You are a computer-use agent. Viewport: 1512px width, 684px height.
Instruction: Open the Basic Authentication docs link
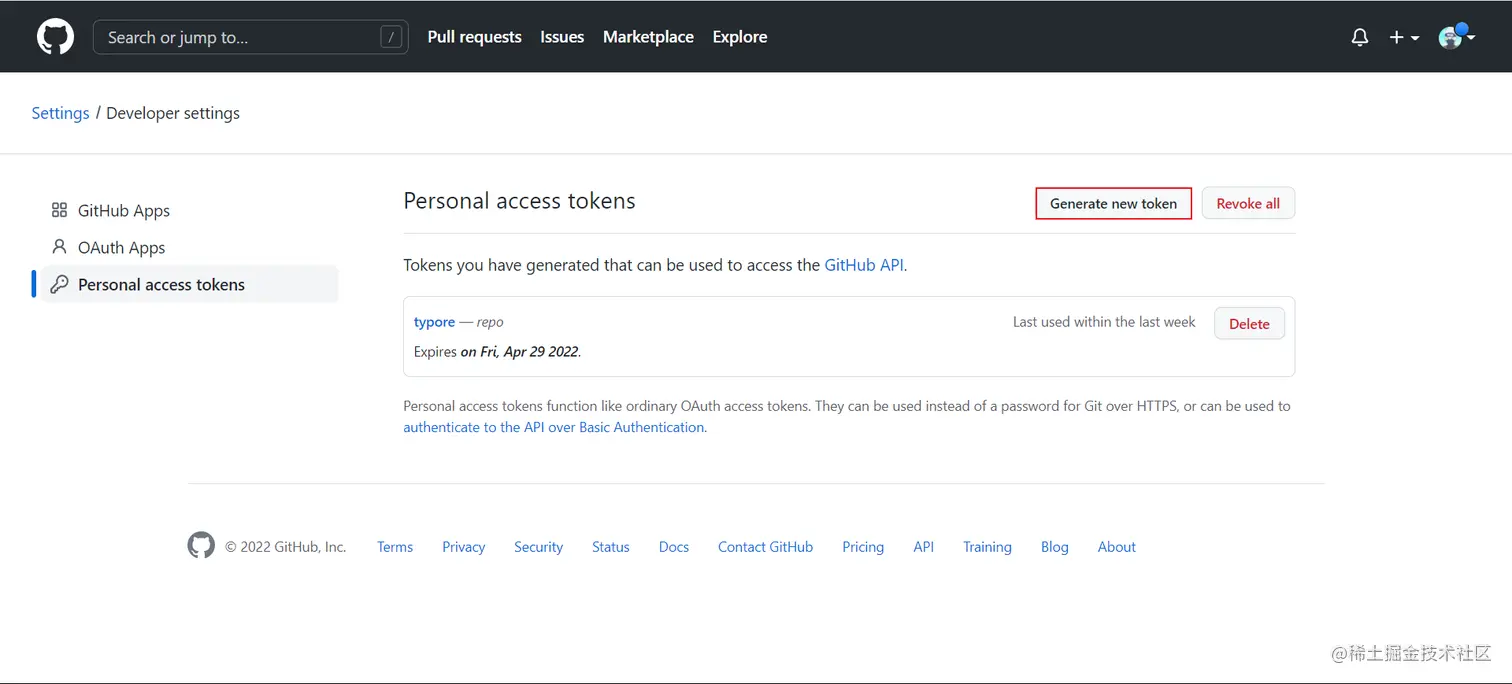(x=554, y=427)
